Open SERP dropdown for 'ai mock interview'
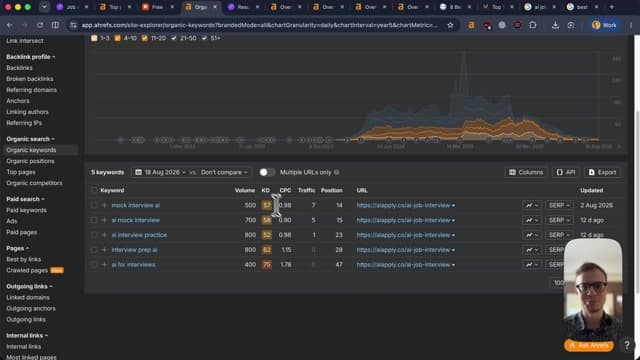 coord(558,220)
